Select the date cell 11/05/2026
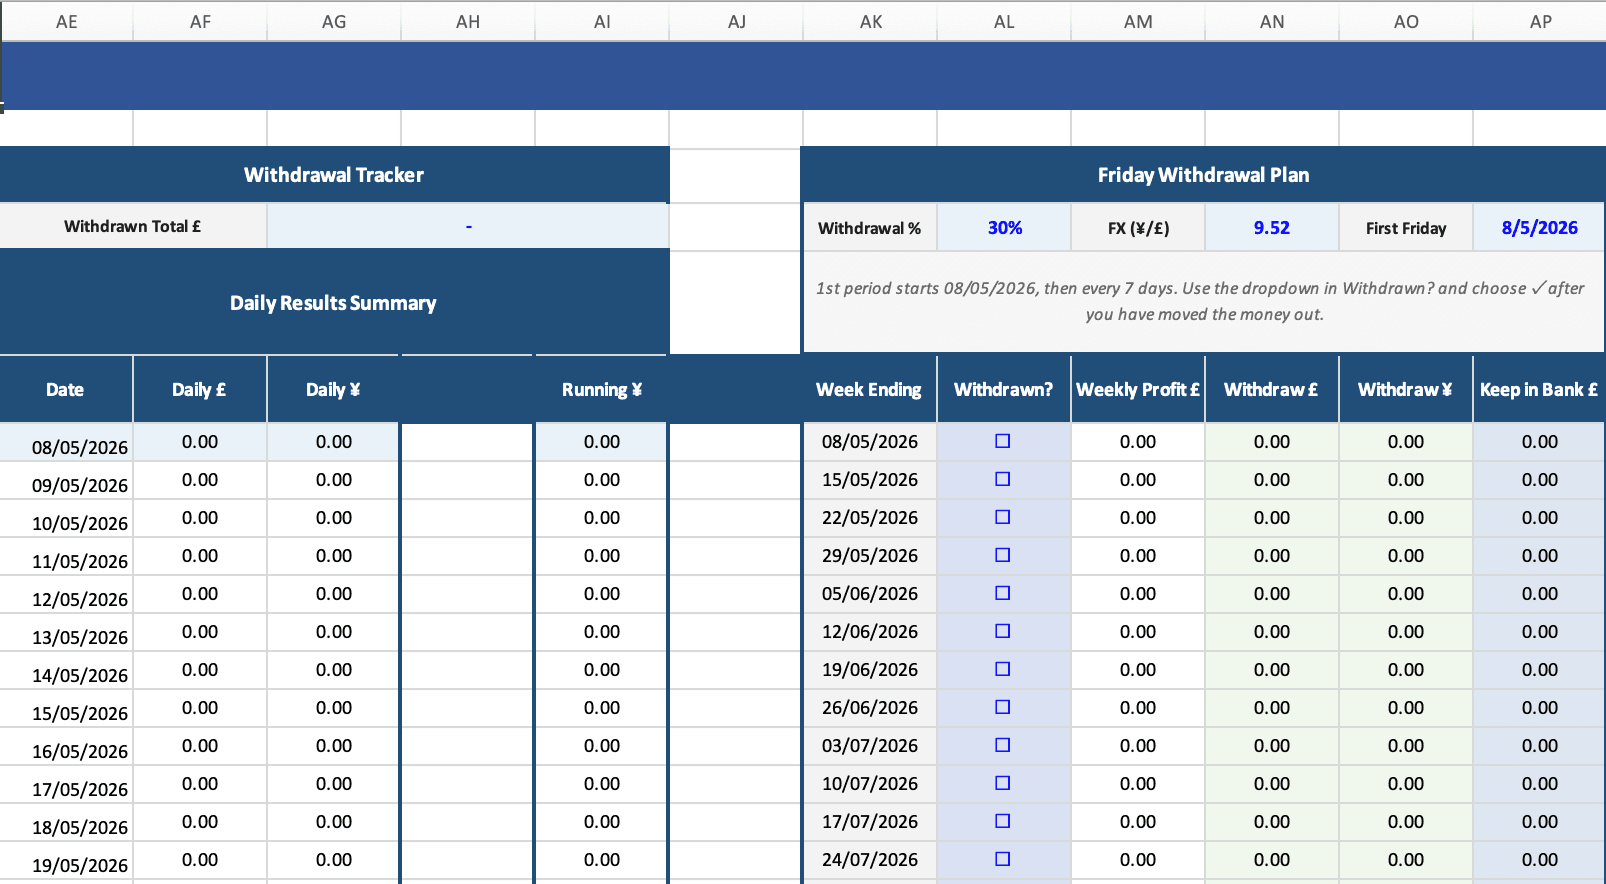Viewport: 1606px width, 884px height. (x=66, y=557)
